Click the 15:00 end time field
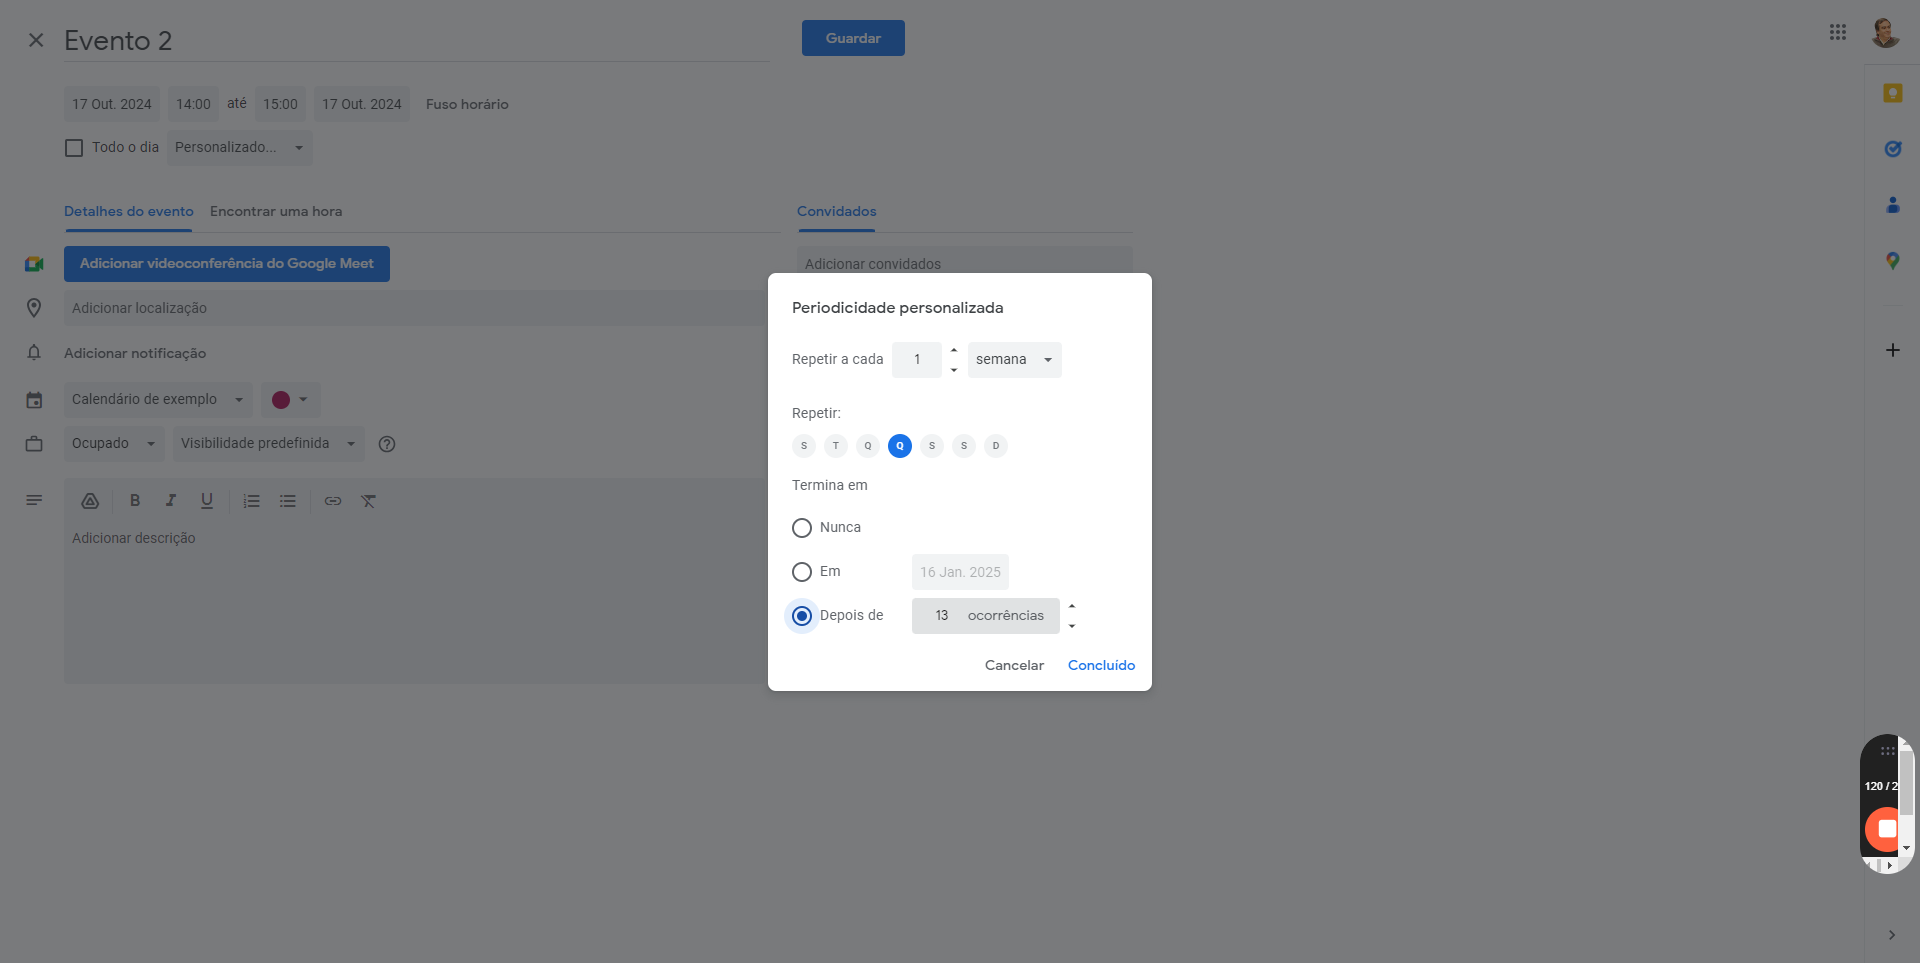Viewport: 1920px width, 963px height. 280,104
